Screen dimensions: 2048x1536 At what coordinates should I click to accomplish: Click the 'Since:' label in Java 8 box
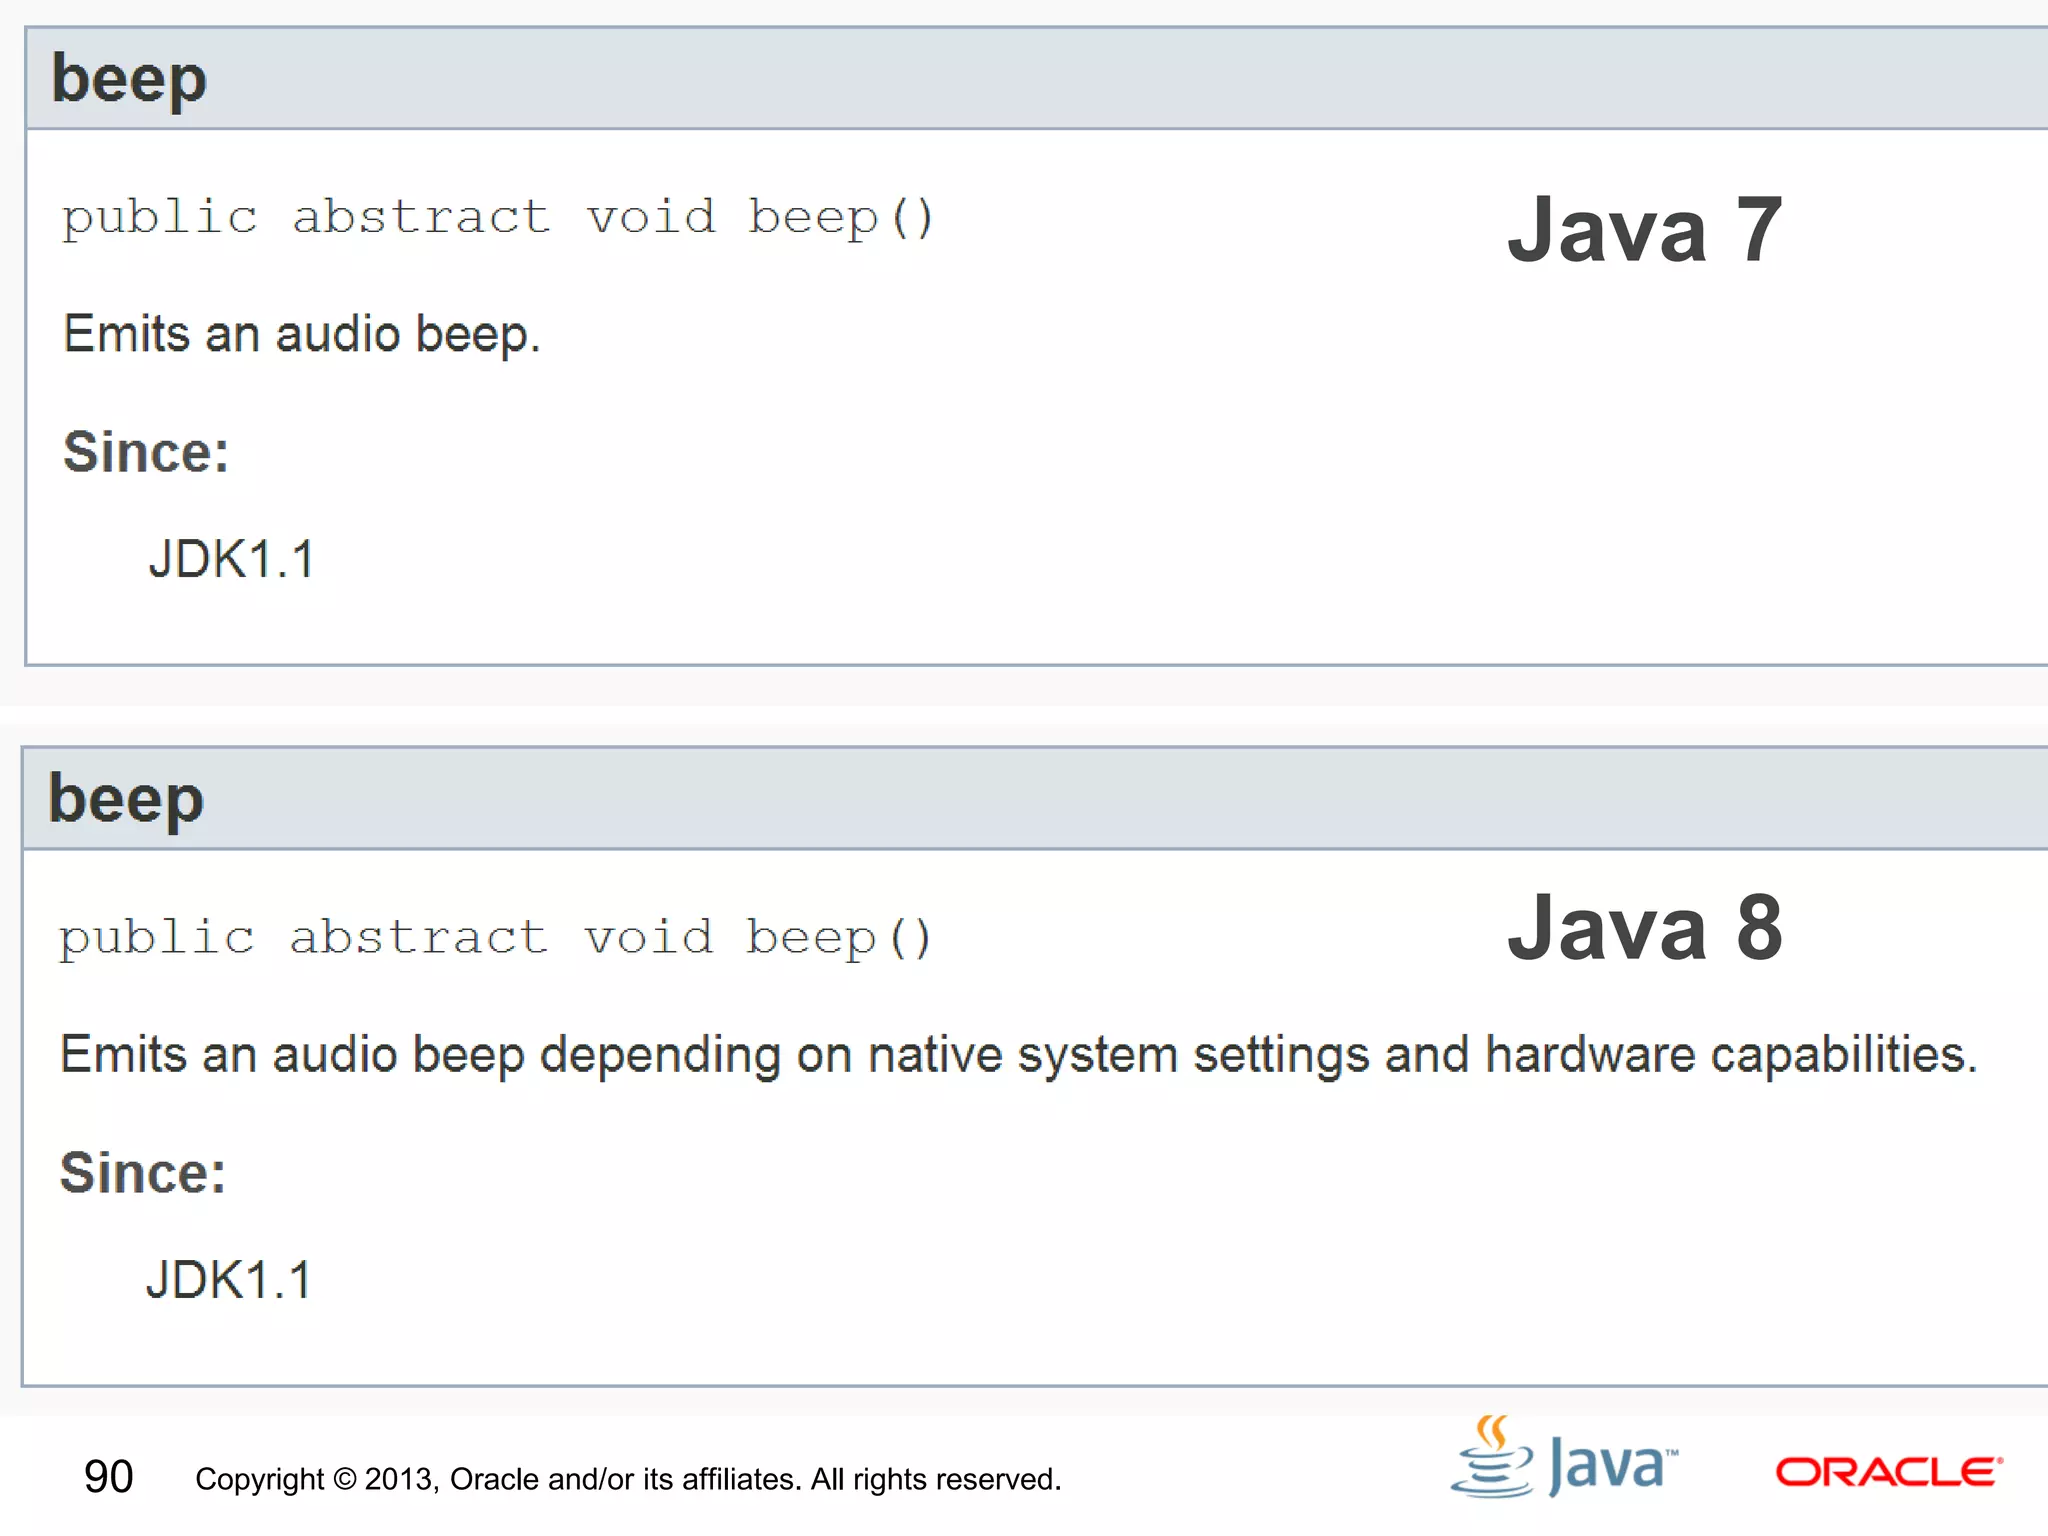point(143,1173)
